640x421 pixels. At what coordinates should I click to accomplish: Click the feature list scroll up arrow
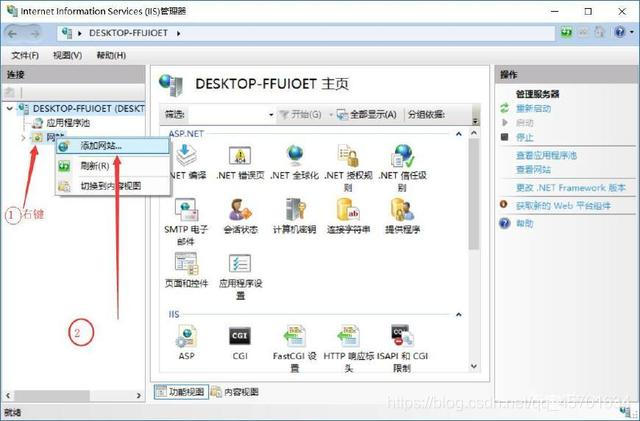pos(473,133)
